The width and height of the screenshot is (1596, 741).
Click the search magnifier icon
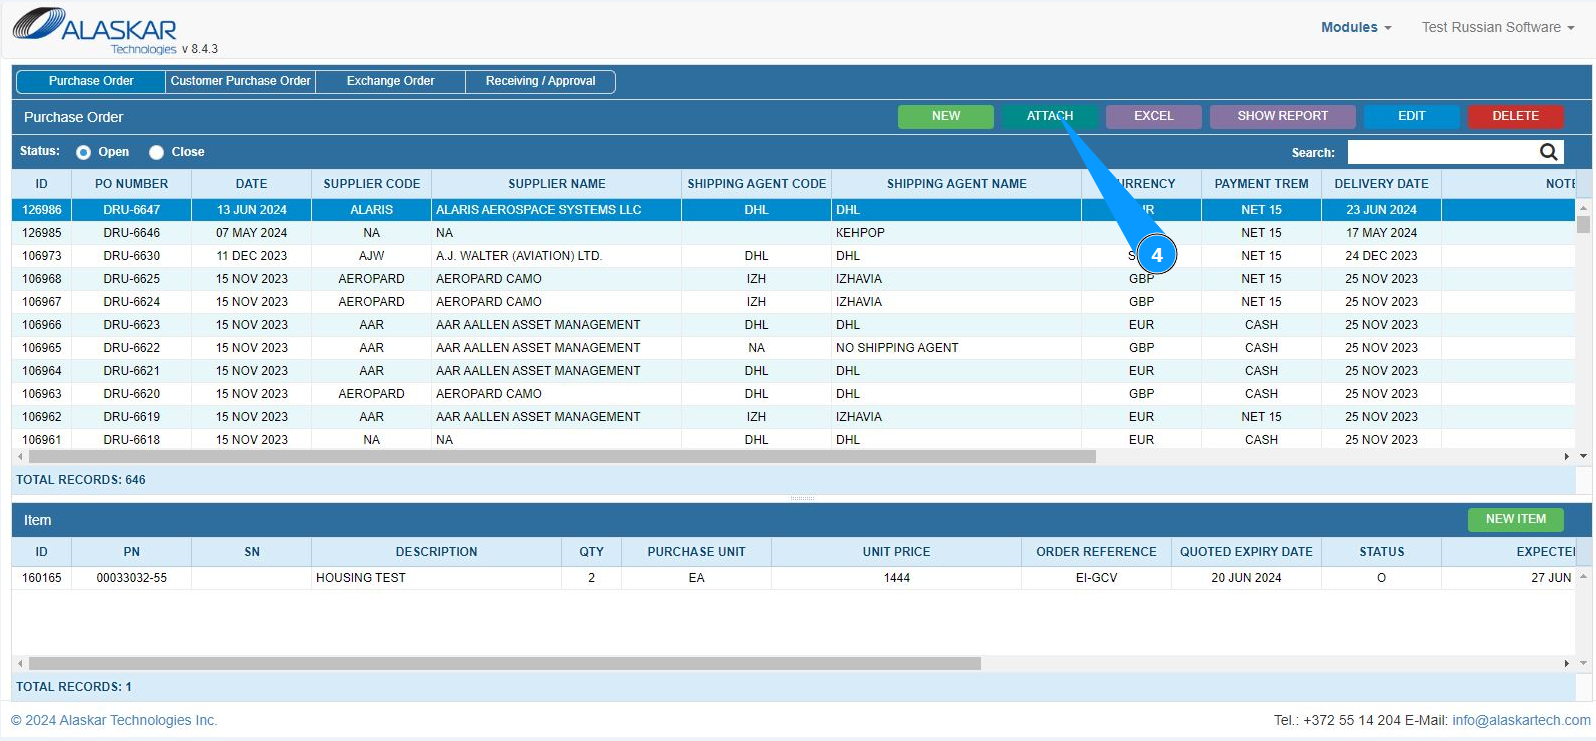1548,152
